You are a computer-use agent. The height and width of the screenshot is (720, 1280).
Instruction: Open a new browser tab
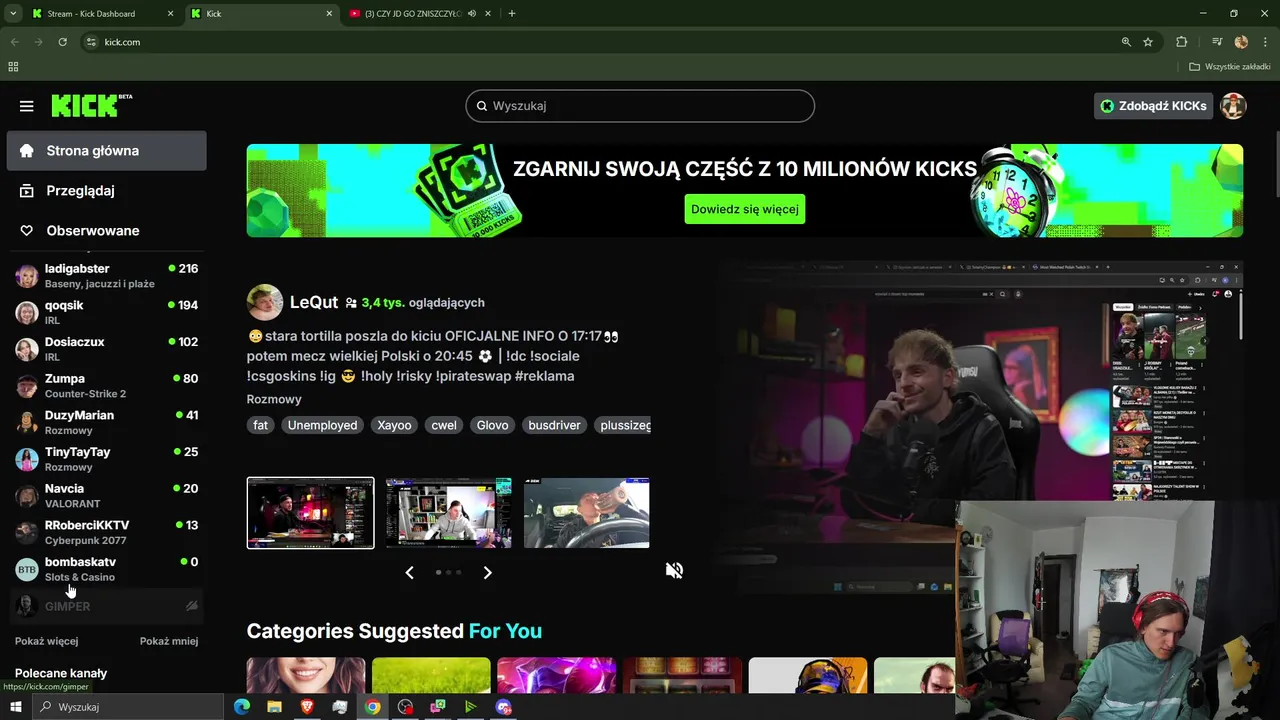[x=512, y=14]
